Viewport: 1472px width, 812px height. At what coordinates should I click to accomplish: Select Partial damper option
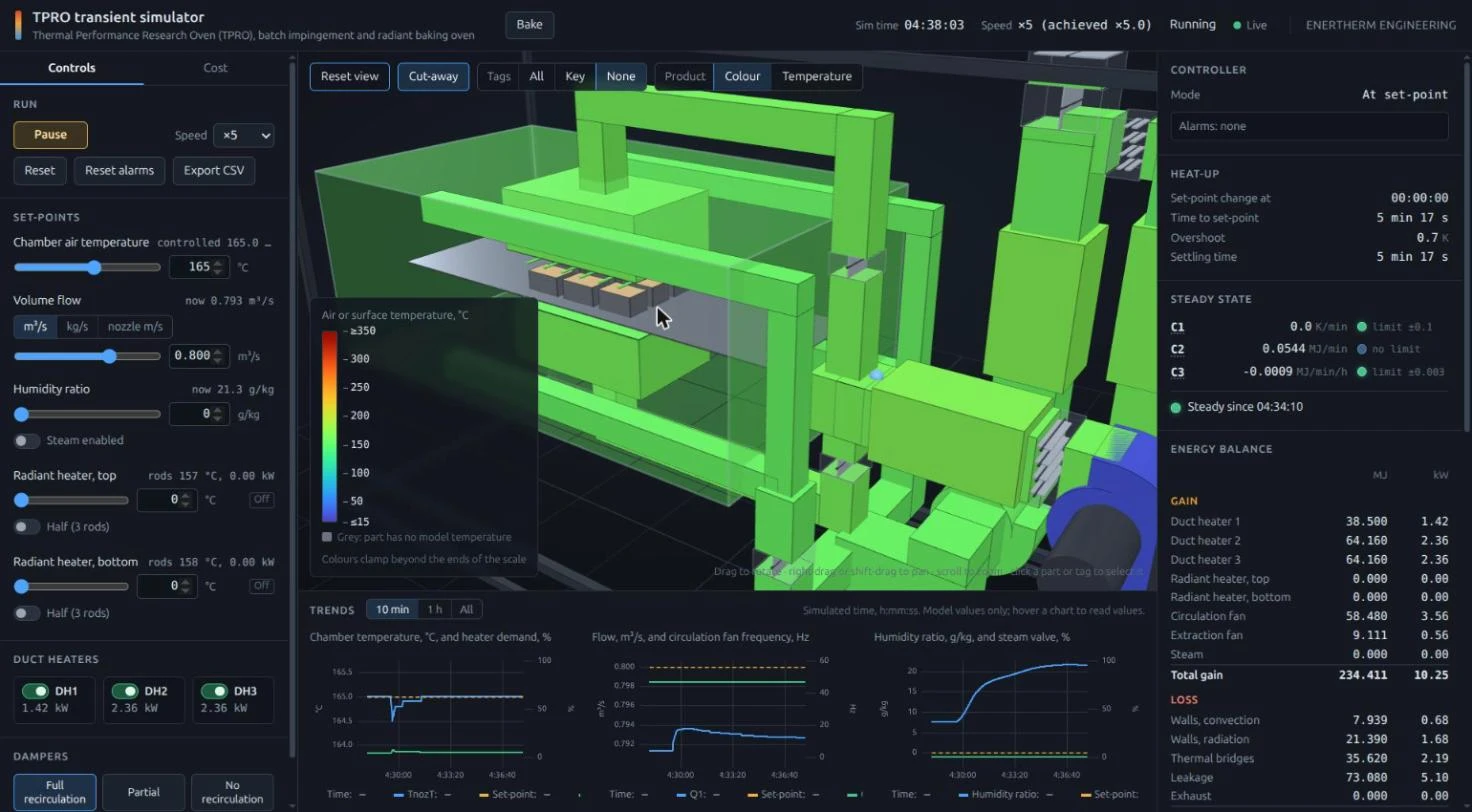[144, 792]
